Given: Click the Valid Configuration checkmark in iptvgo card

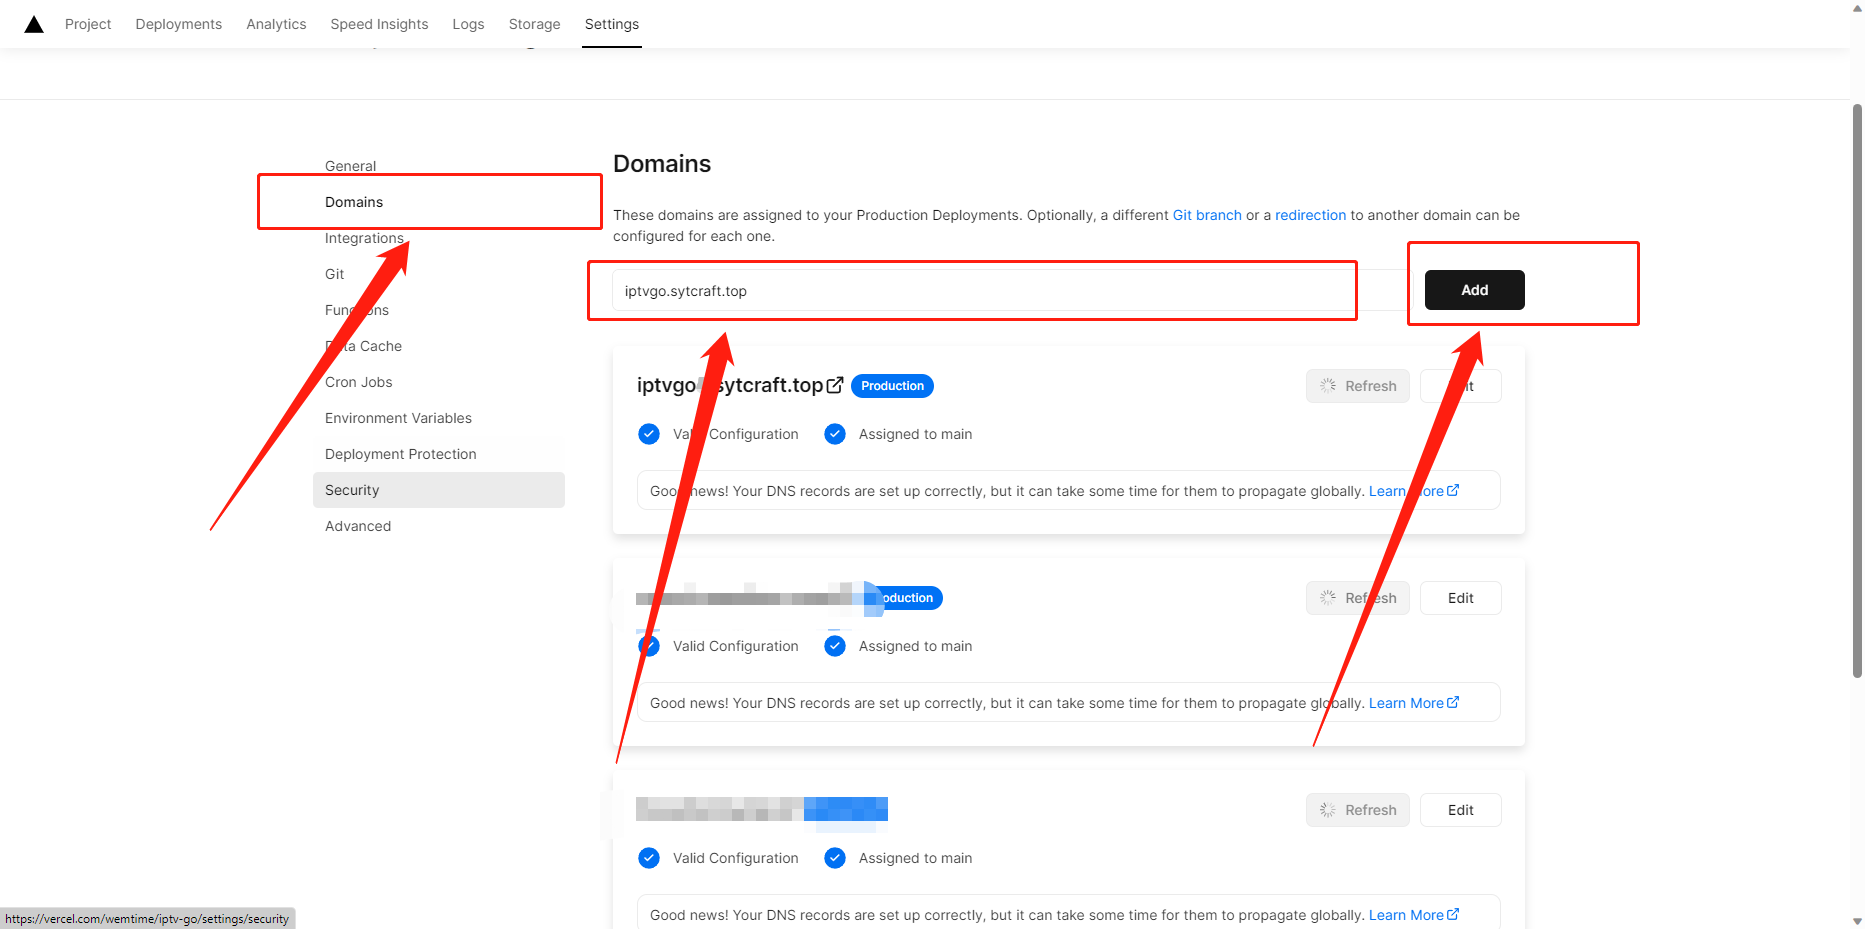Looking at the screenshot, I should (649, 434).
